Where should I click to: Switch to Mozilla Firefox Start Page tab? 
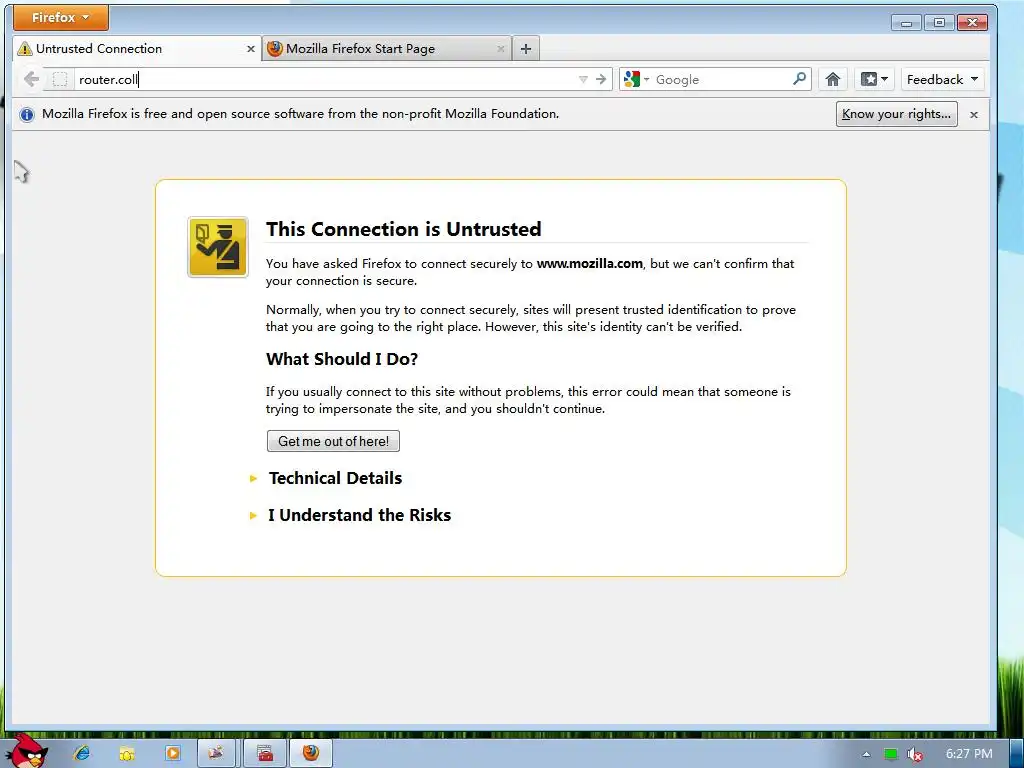385,49
